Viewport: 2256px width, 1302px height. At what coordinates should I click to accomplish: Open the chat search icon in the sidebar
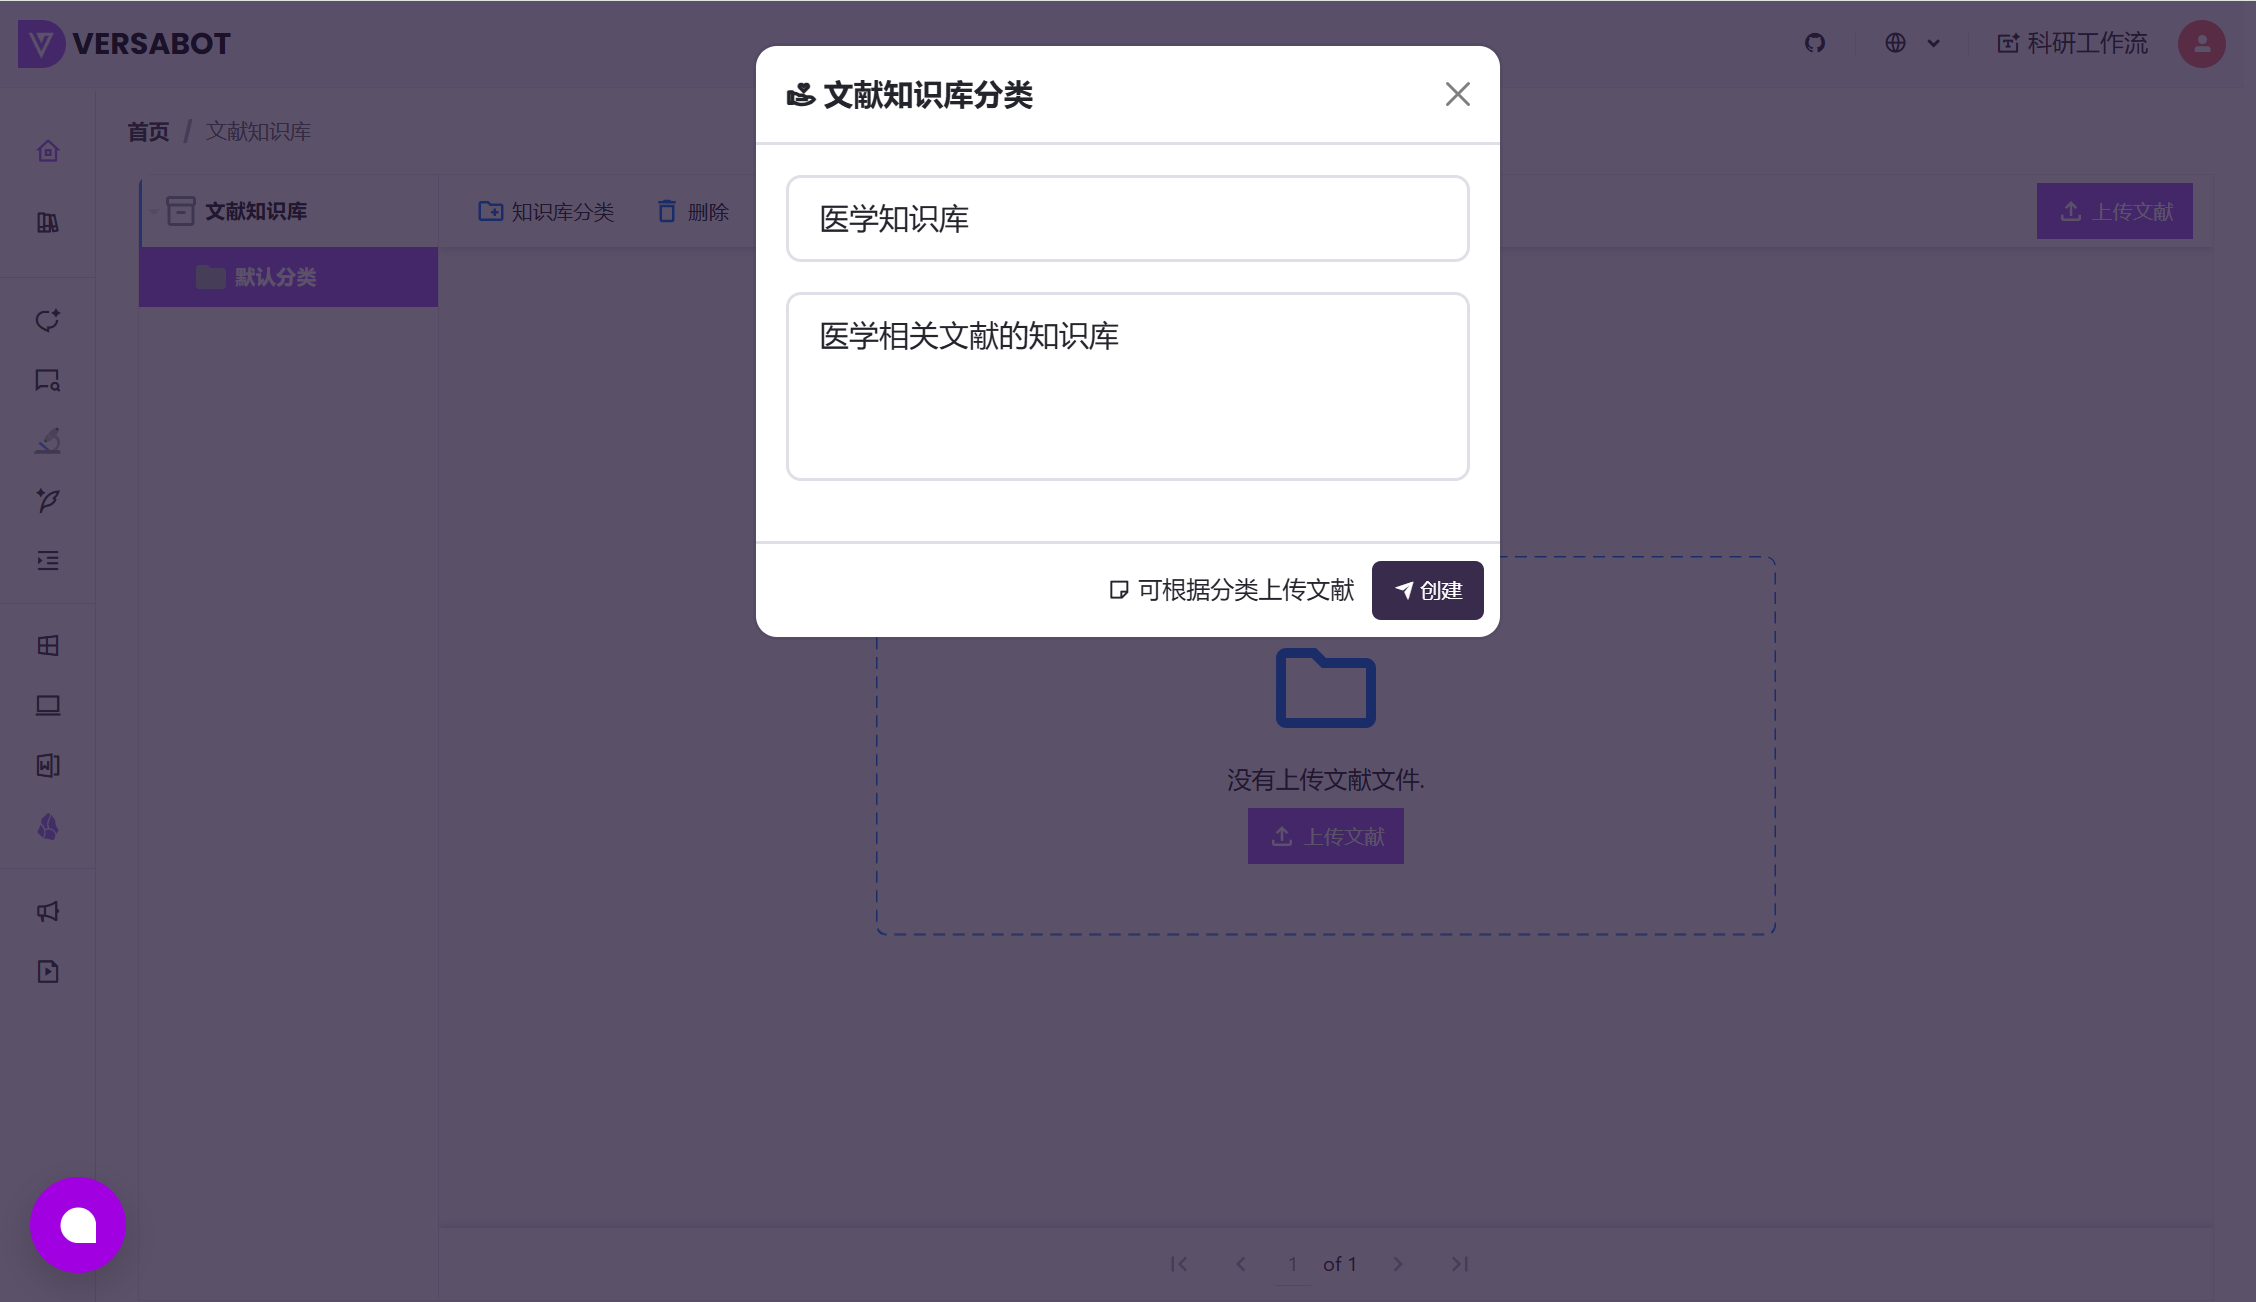[47, 381]
